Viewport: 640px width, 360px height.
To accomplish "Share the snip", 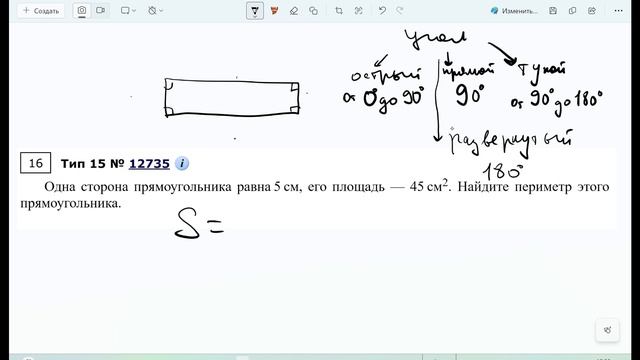I will tap(592, 11).
